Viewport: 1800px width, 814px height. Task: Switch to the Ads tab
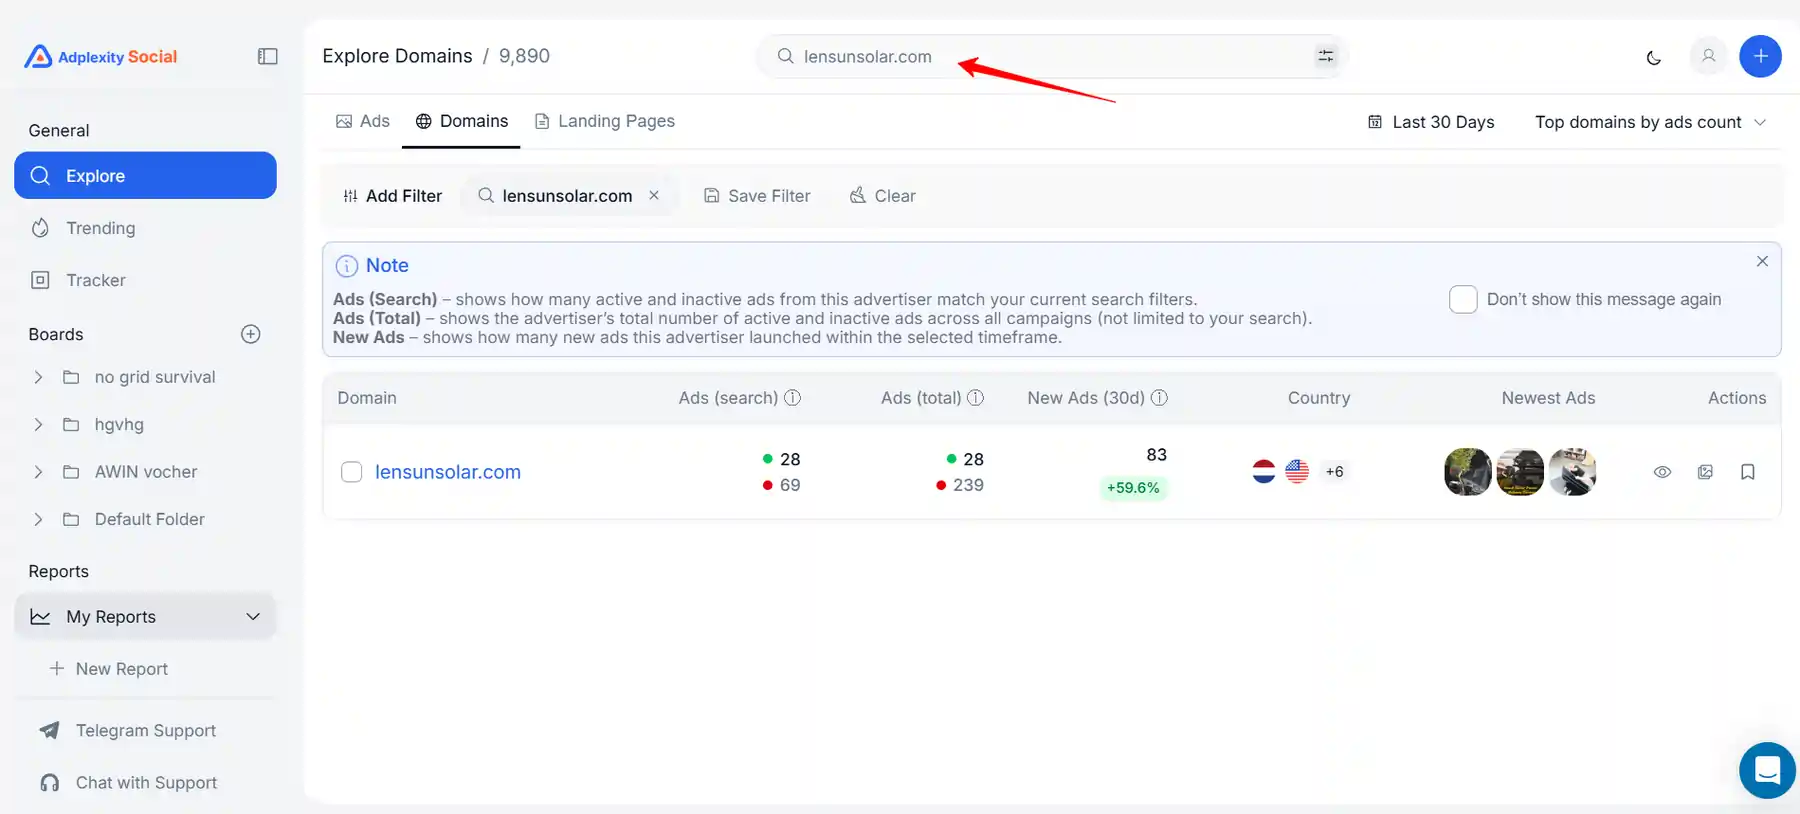[x=362, y=121]
